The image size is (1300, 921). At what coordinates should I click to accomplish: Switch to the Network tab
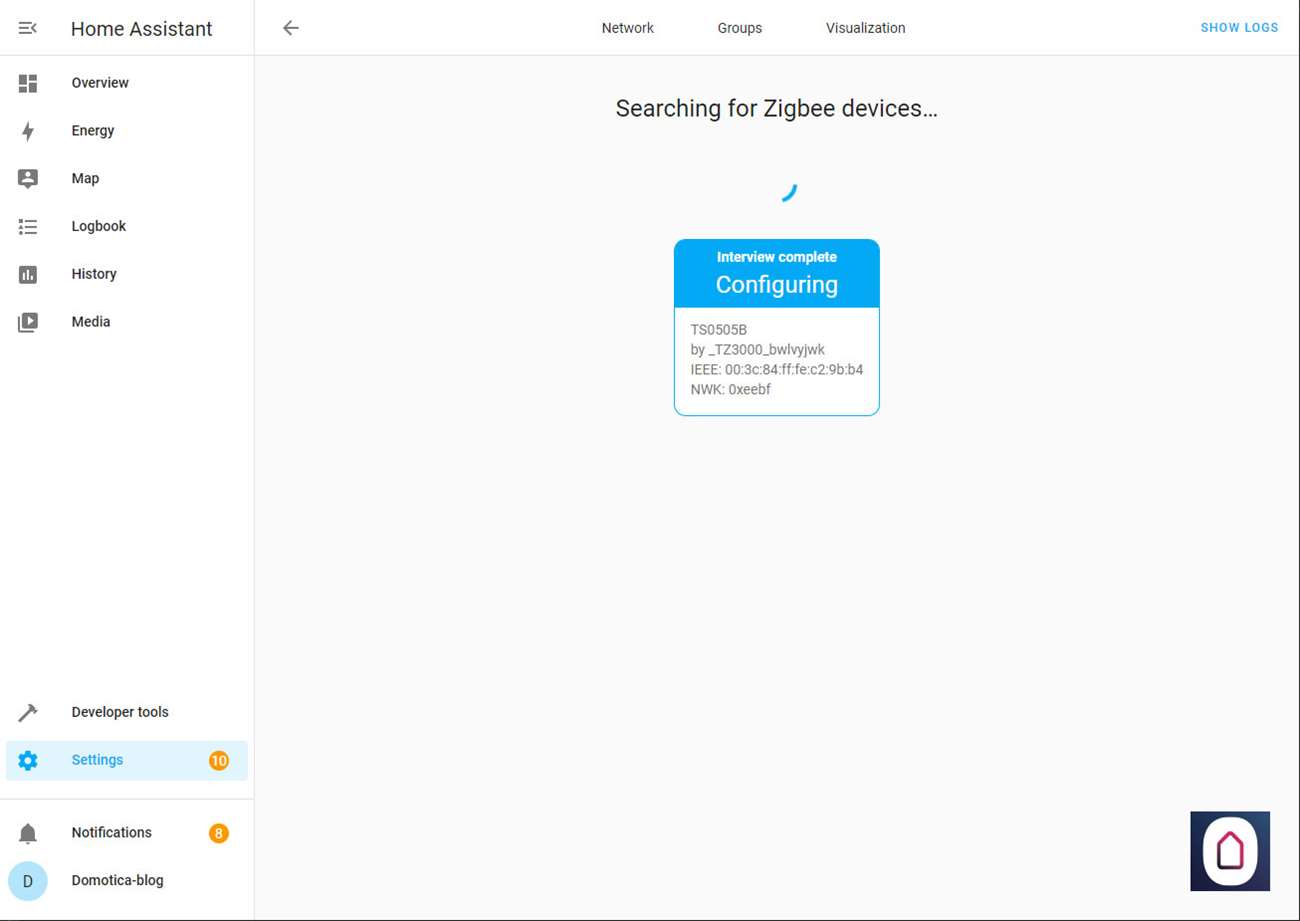628,28
